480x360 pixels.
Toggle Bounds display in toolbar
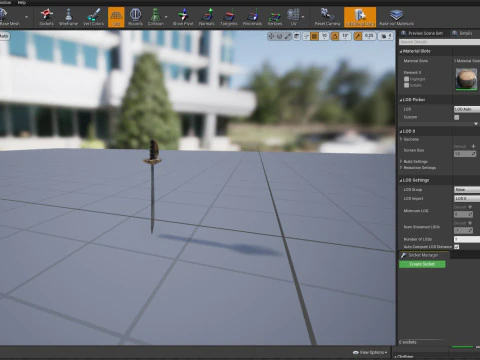click(x=135, y=17)
